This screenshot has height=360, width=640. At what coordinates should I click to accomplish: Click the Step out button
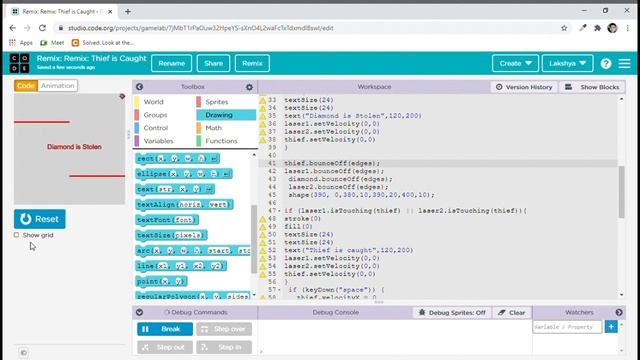pyautogui.click(x=165, y=347)
